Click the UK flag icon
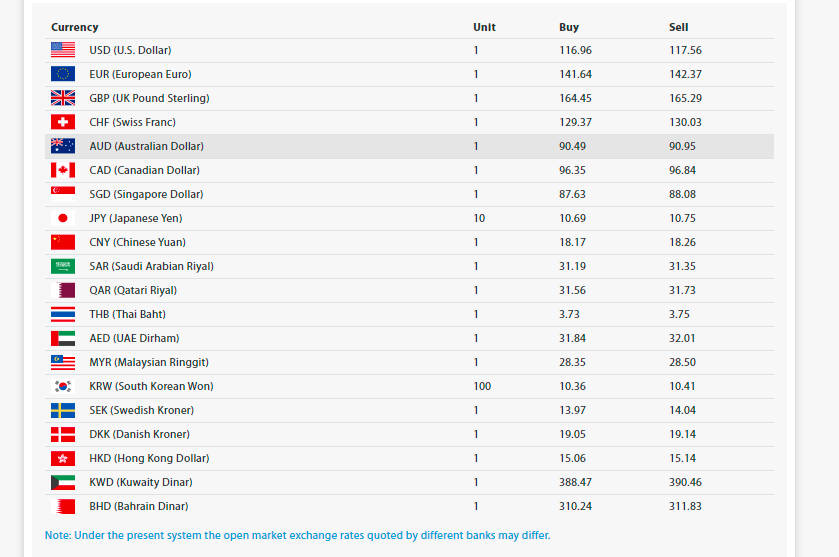Image resolution: width=839 pixels, height=557 pixels. pos(63,98)
